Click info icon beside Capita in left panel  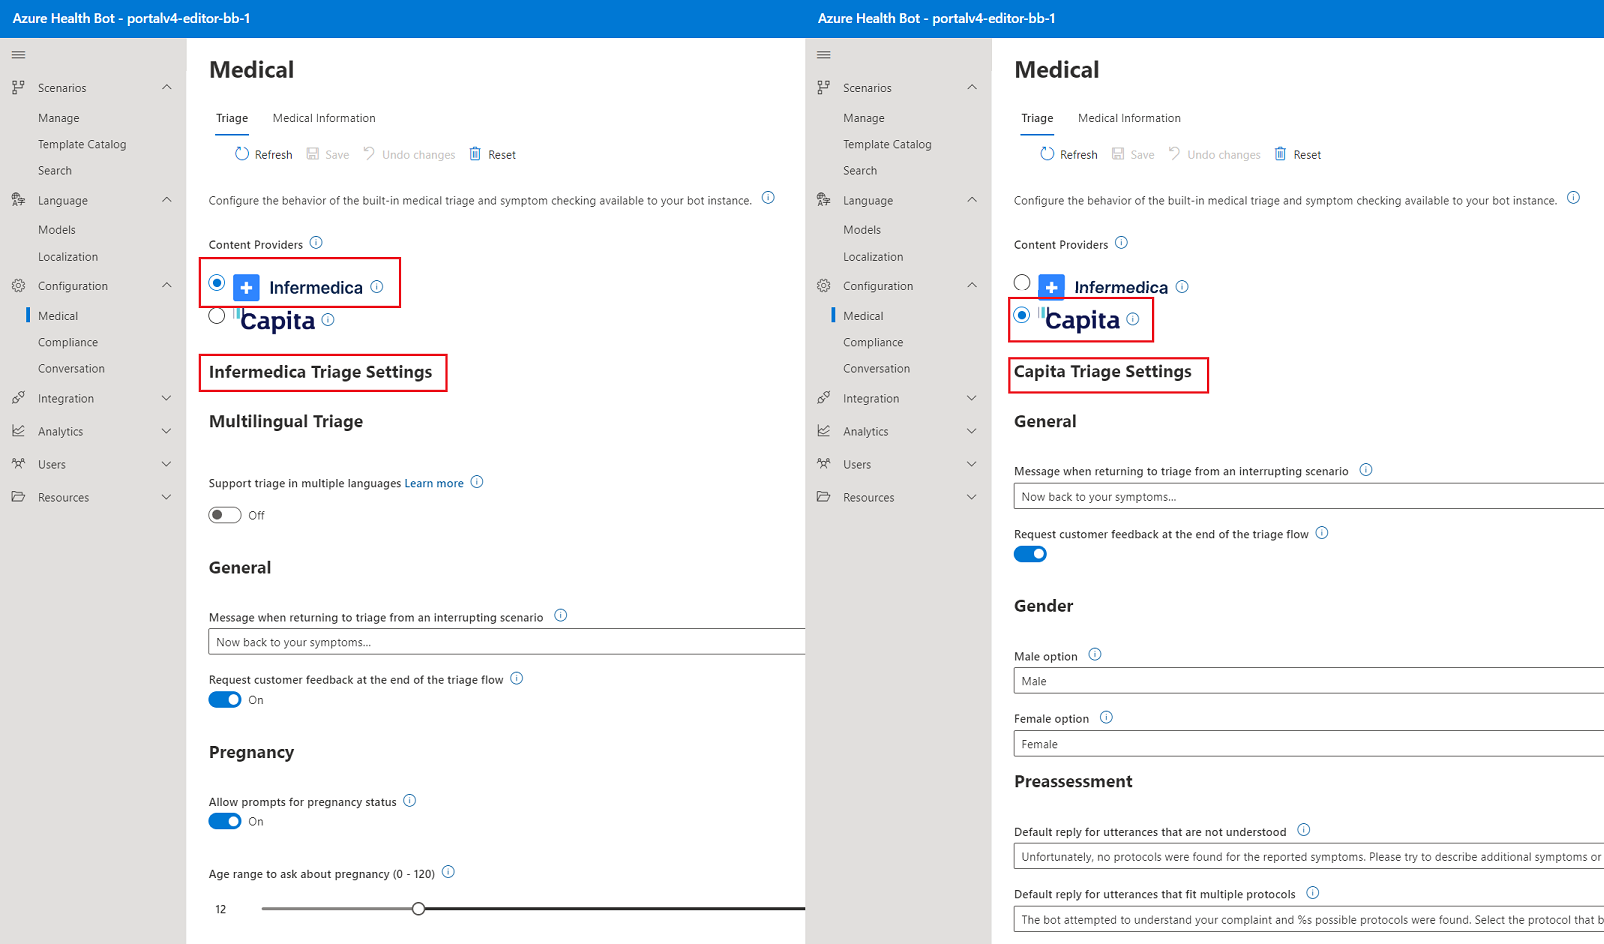point(328,320)
